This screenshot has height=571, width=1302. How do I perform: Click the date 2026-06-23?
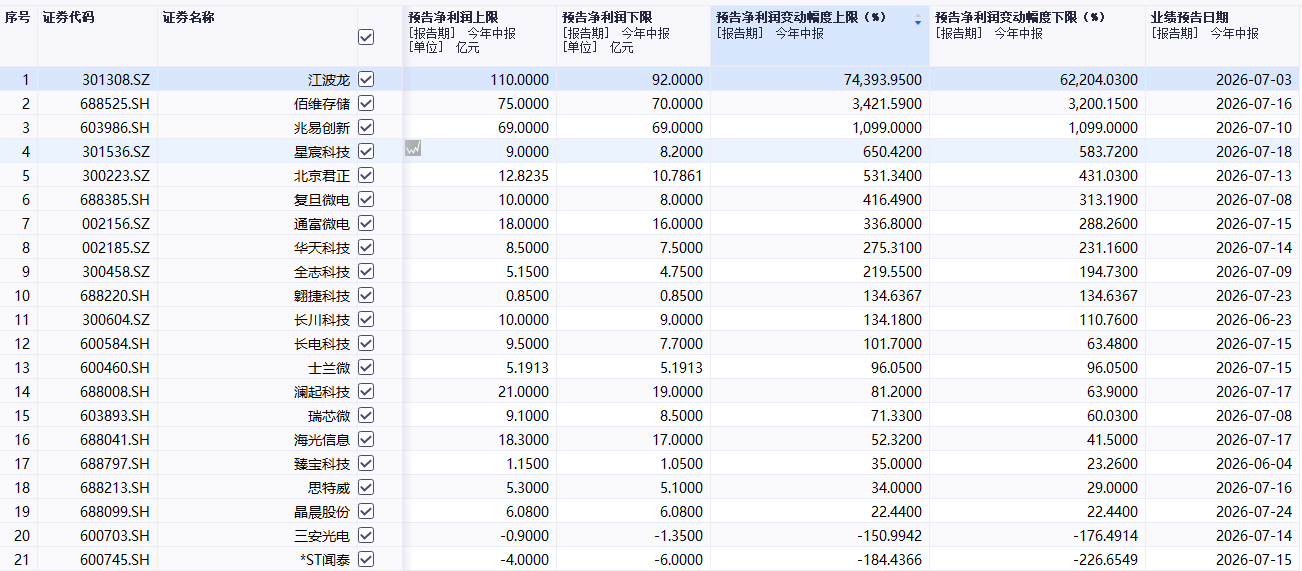1254,319
